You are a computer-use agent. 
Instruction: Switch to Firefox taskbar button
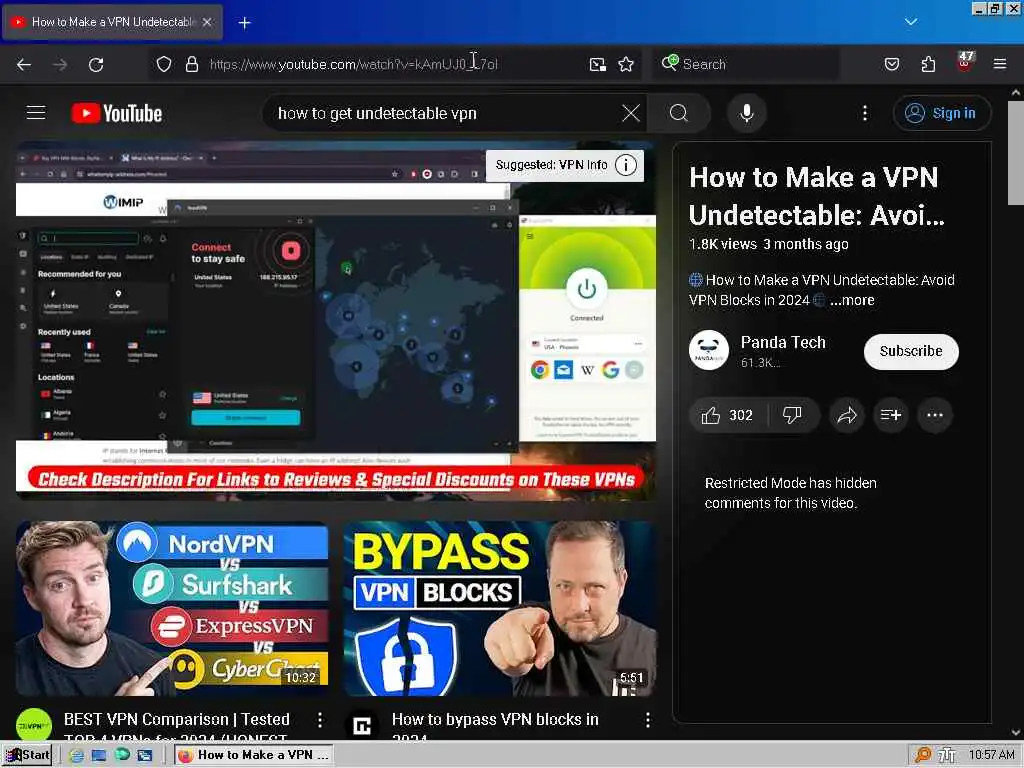click(x=255, y=755)
